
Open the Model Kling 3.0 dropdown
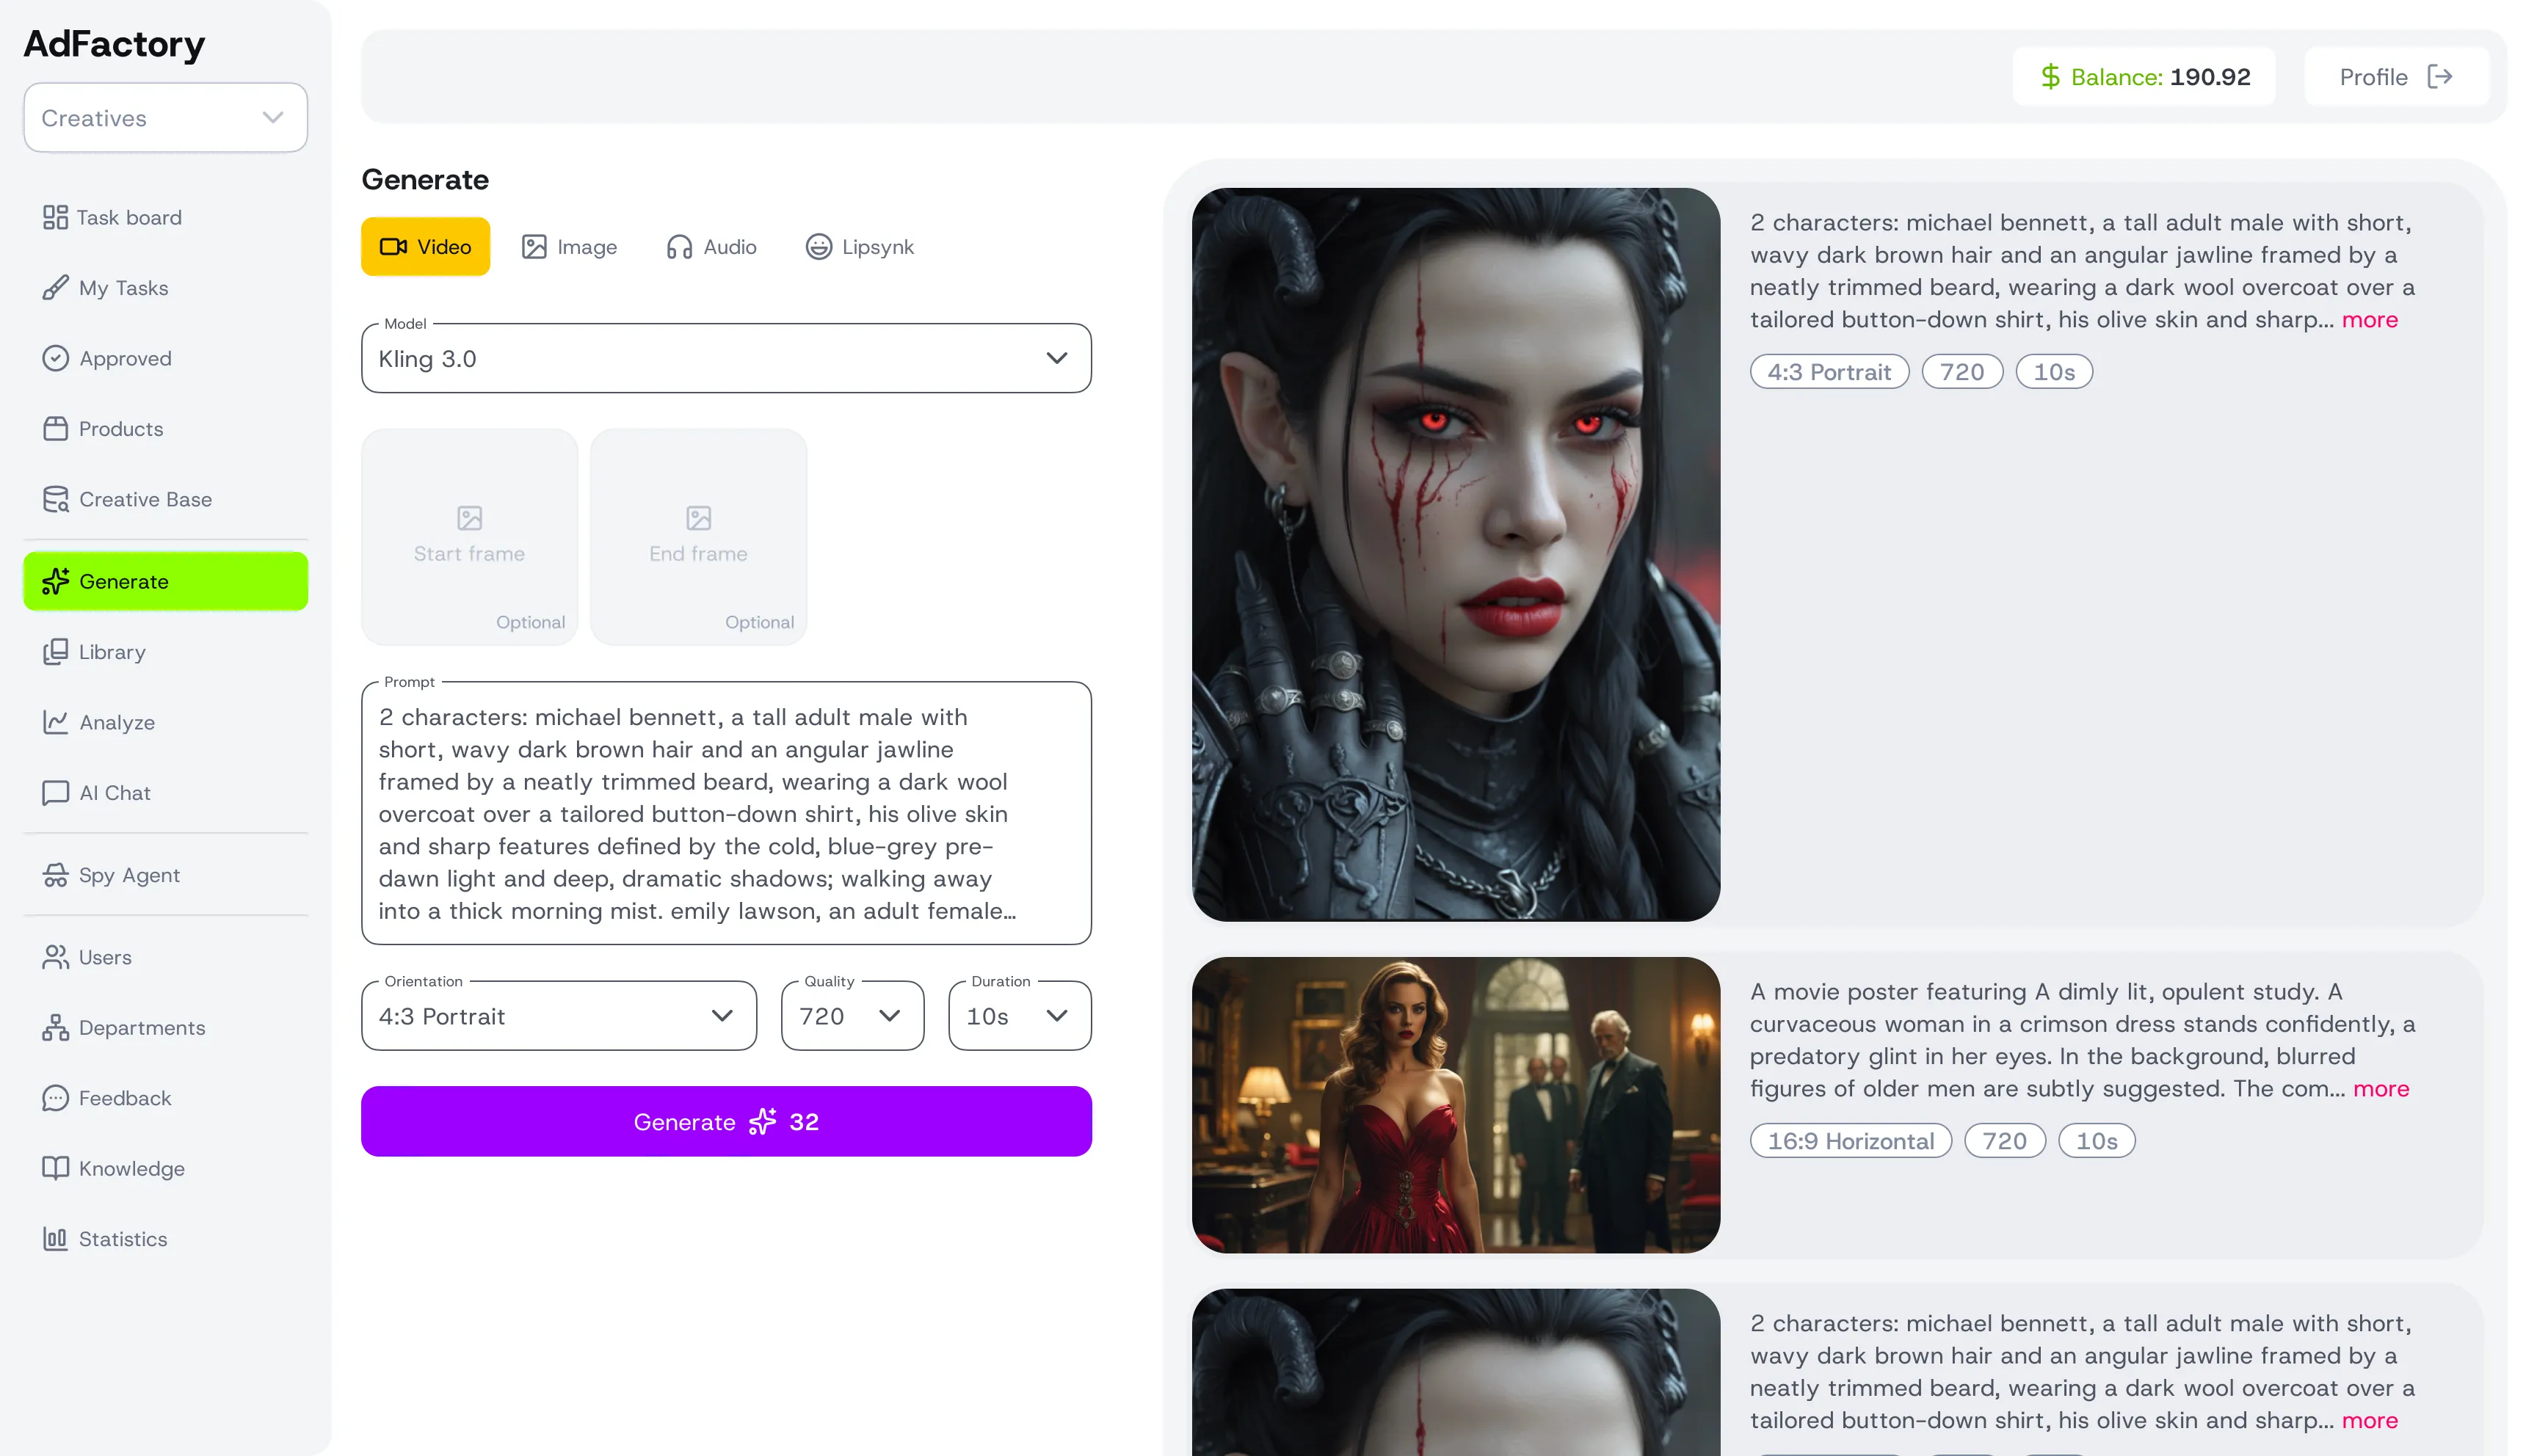pyautogui.click(x=726, y=358)
